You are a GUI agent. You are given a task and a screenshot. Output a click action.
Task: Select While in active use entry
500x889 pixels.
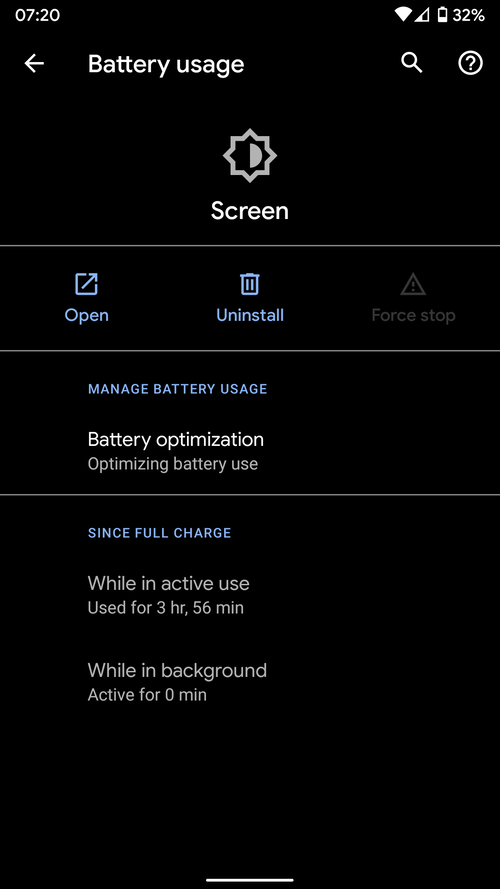(x=250, y=595)
